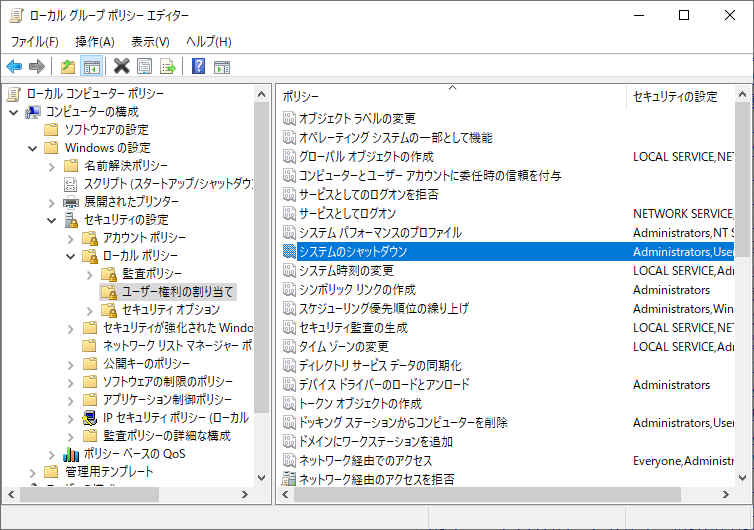Click the システム時刻の変更 policy icon
Screen dimensions: 754x530
[289, 270]
